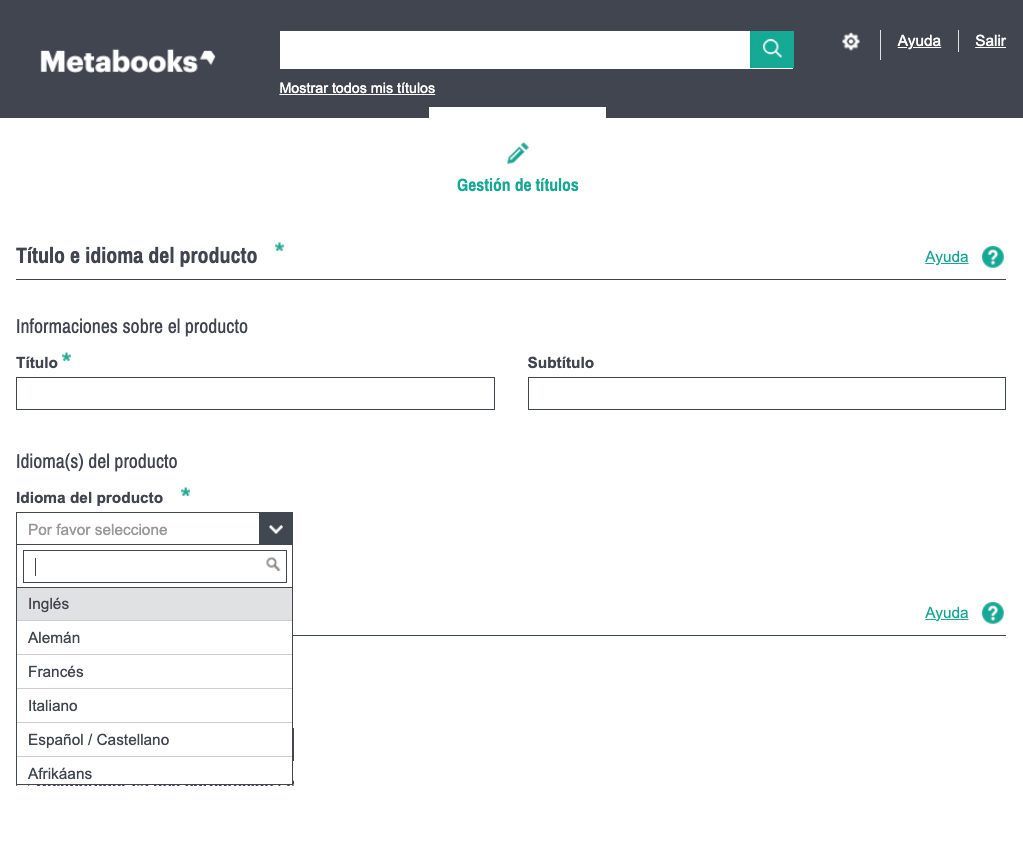
Task: Select Inglés from the language list
Action: point(154,604)
